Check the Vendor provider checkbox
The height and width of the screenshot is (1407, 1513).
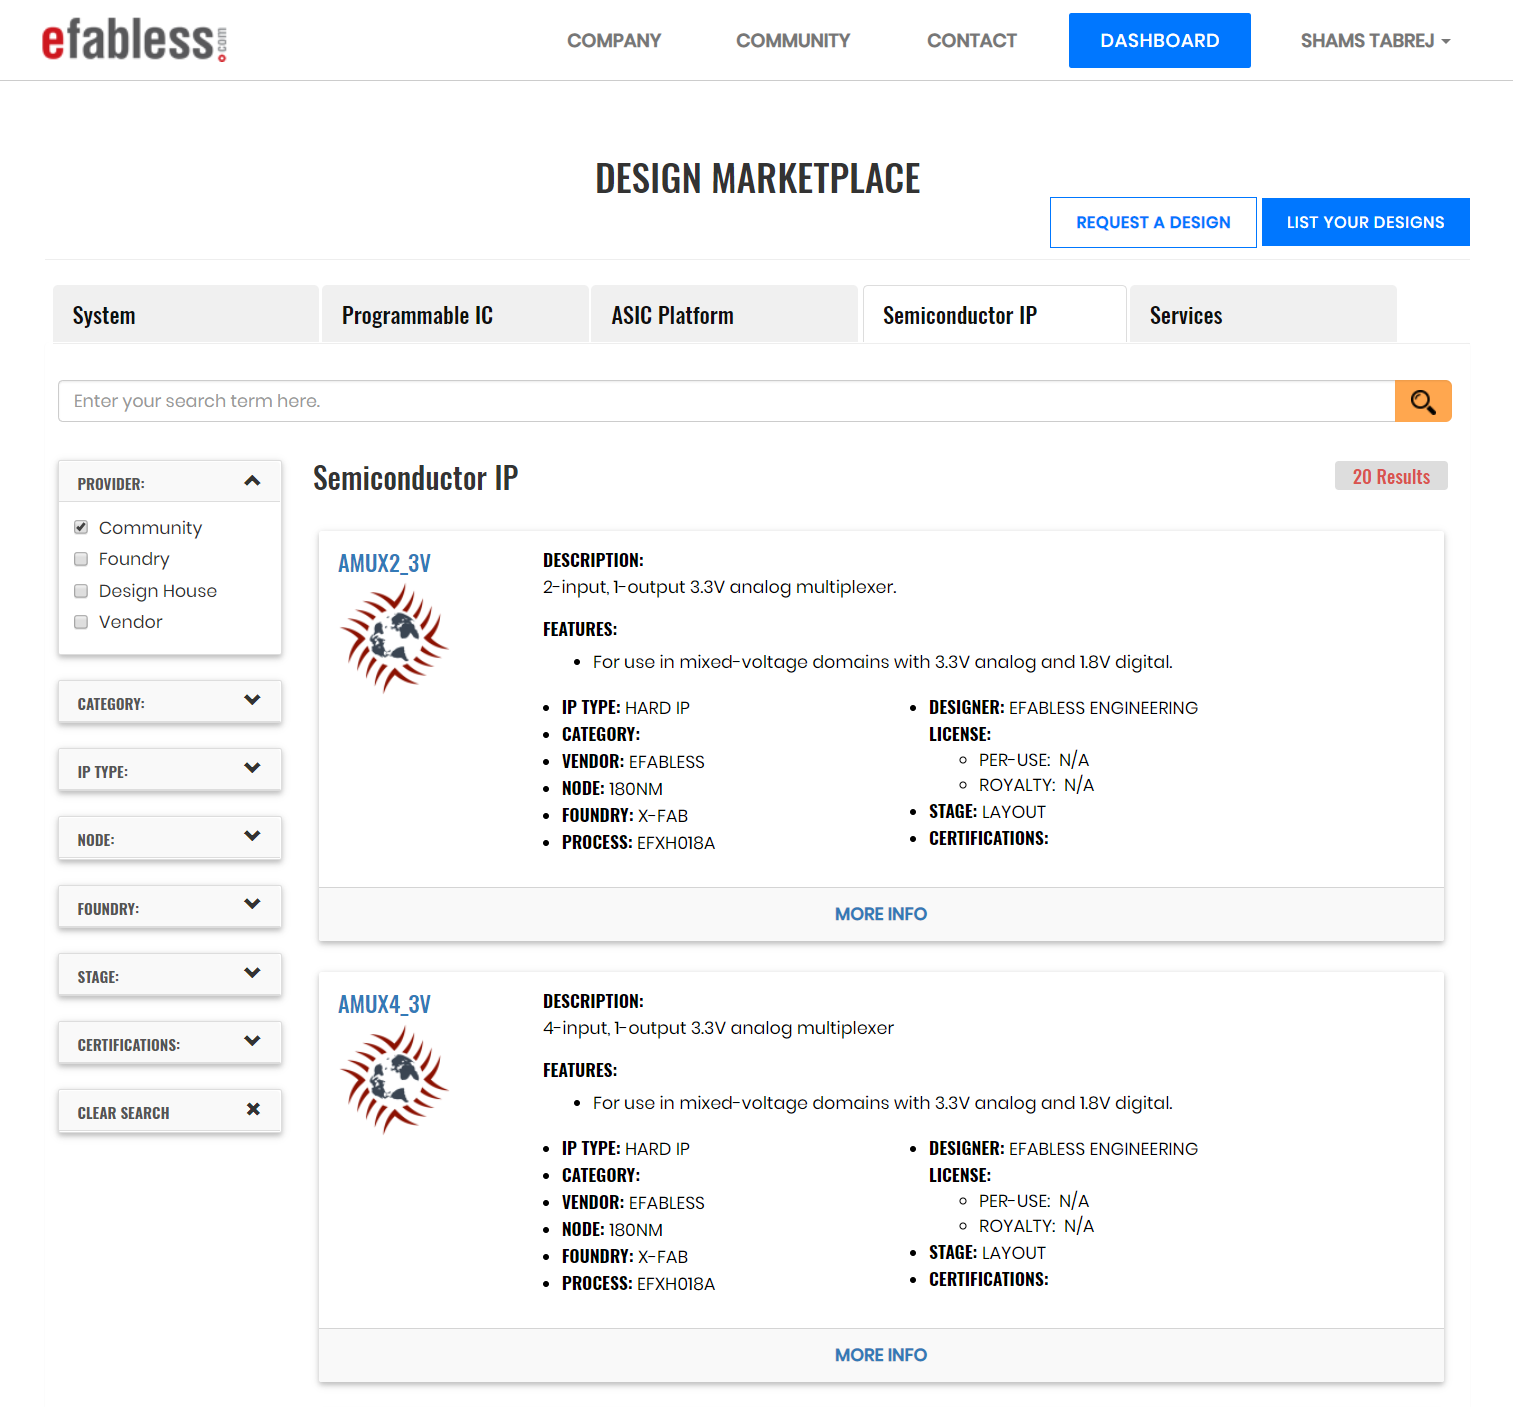coord(81,622)
